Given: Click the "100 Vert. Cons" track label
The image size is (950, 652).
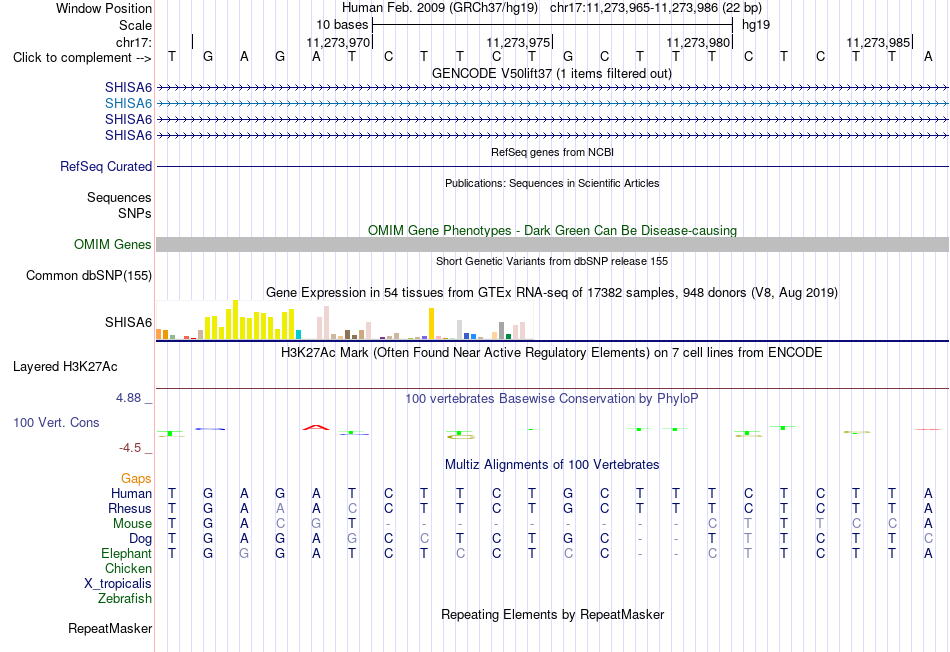Looking at the screenshot, I should [56, 422].
